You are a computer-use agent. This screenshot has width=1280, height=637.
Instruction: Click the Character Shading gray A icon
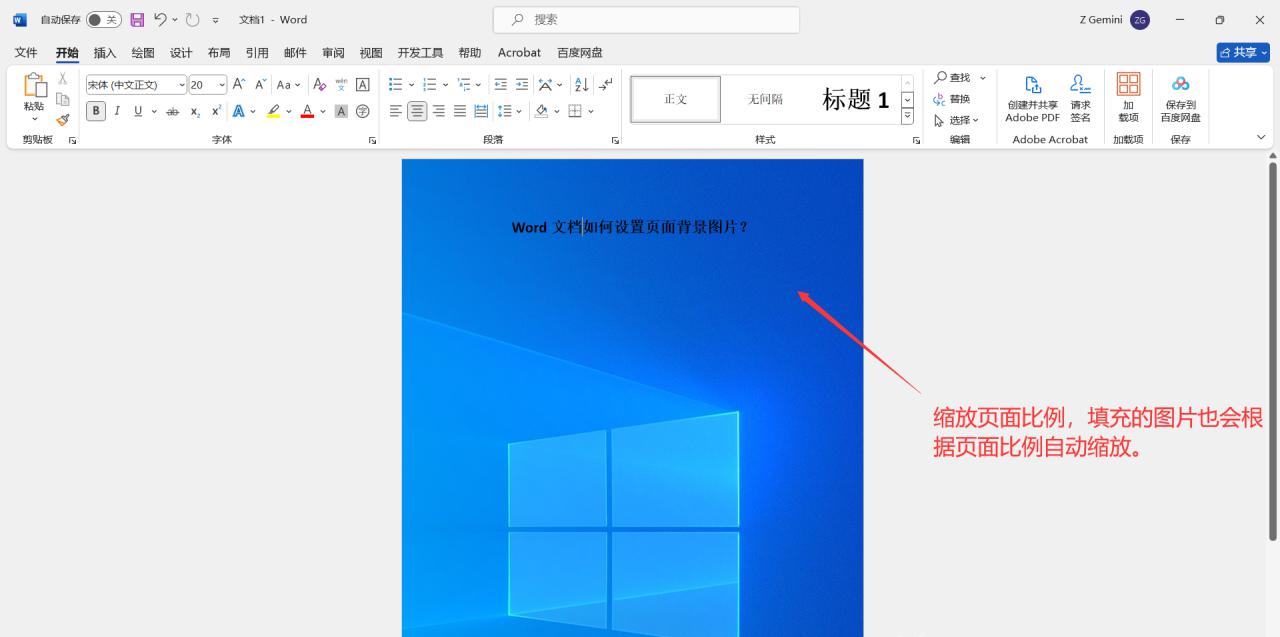click(341, 111)
